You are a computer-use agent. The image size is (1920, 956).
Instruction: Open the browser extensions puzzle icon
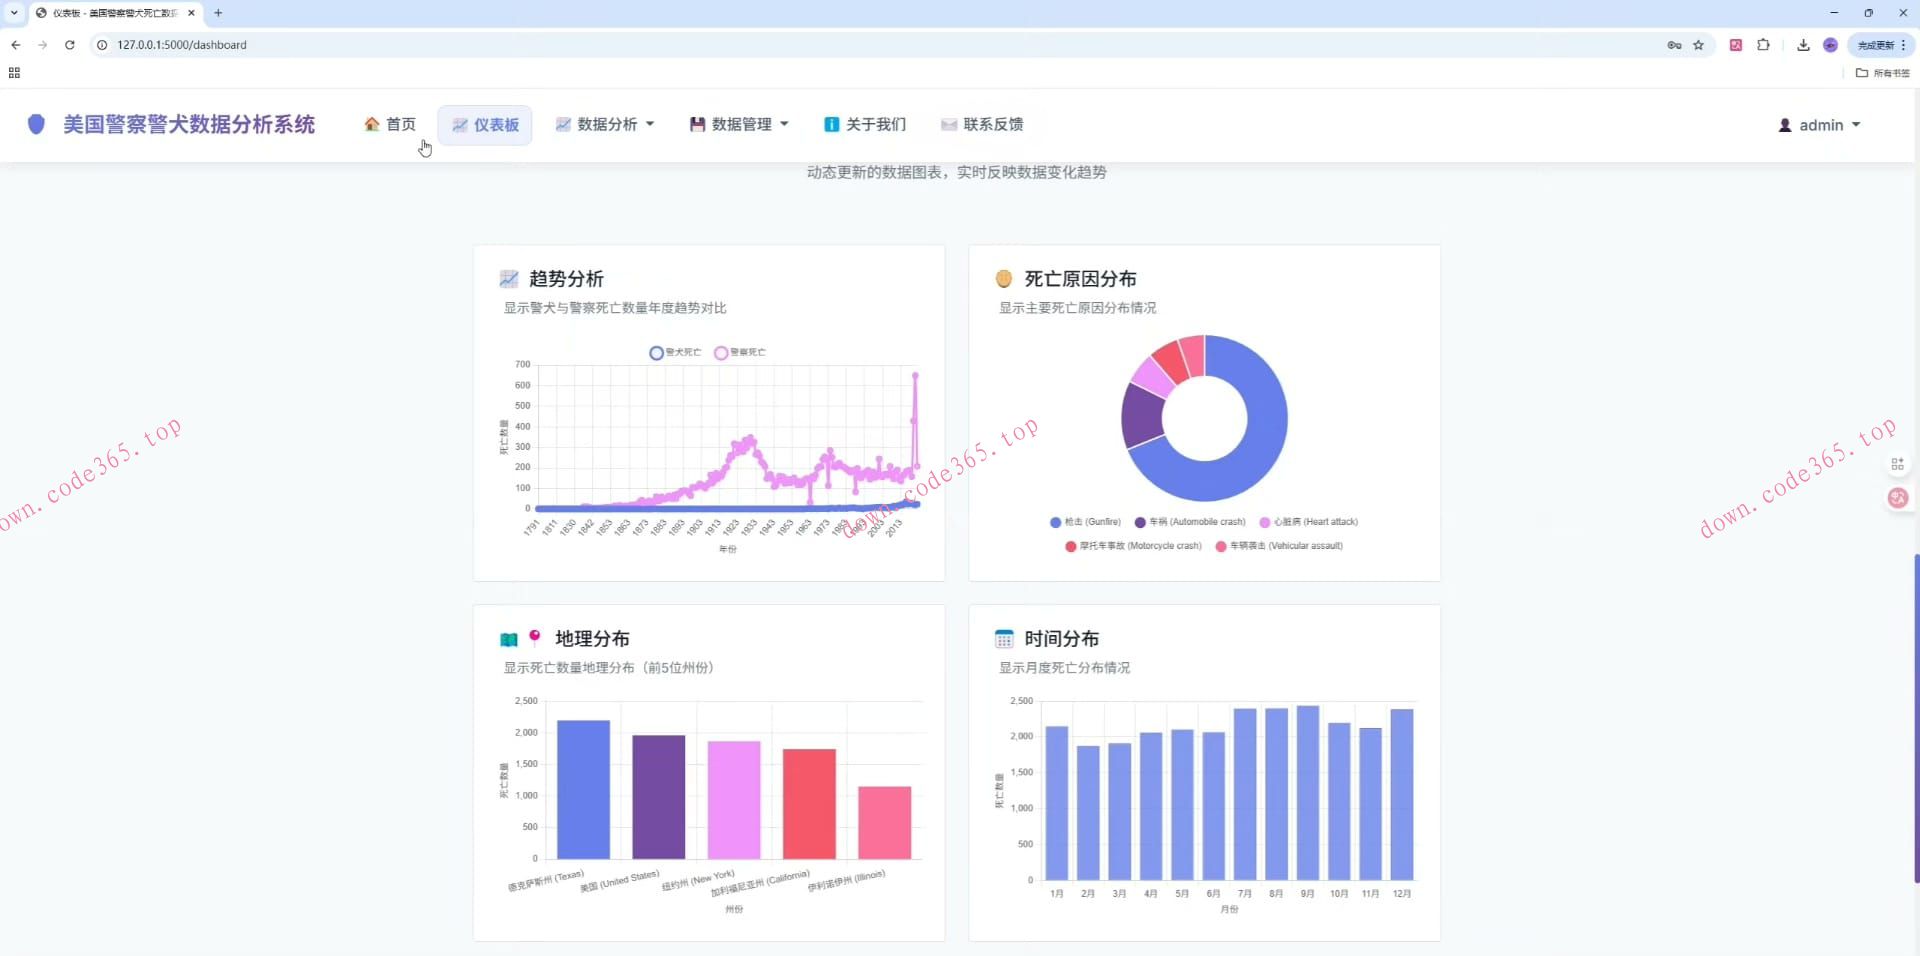tap(1763, 45)
